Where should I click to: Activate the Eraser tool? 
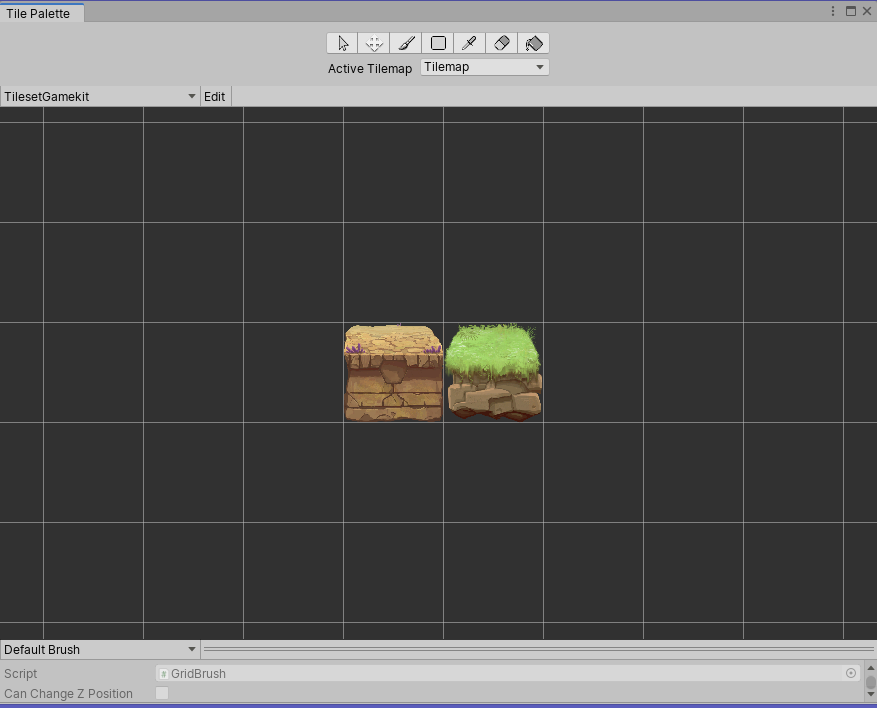[502, 42]
